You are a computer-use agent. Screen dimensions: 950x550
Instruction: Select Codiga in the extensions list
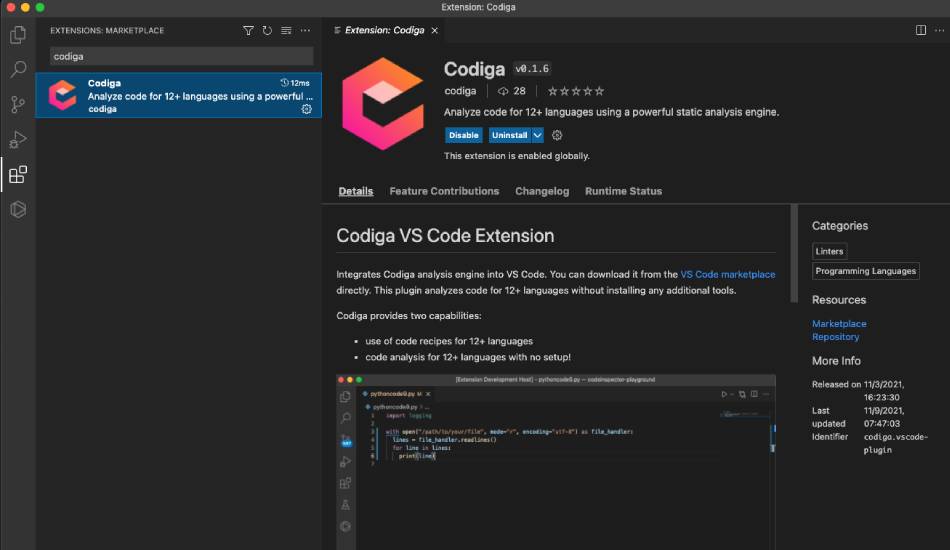pos(179,95)
